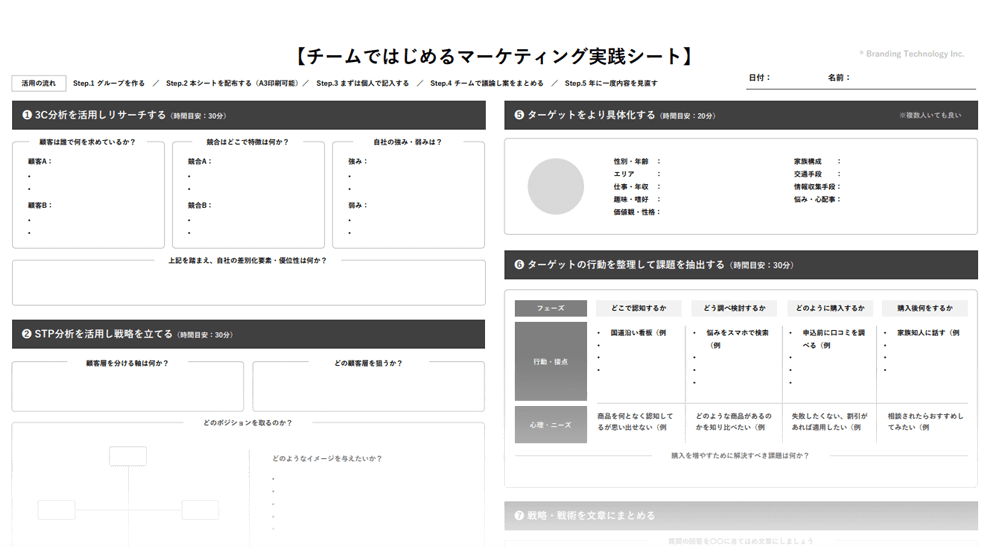
Task: Click the number 5 icon in the ターゲット header
Action: (x=519, y=115)
